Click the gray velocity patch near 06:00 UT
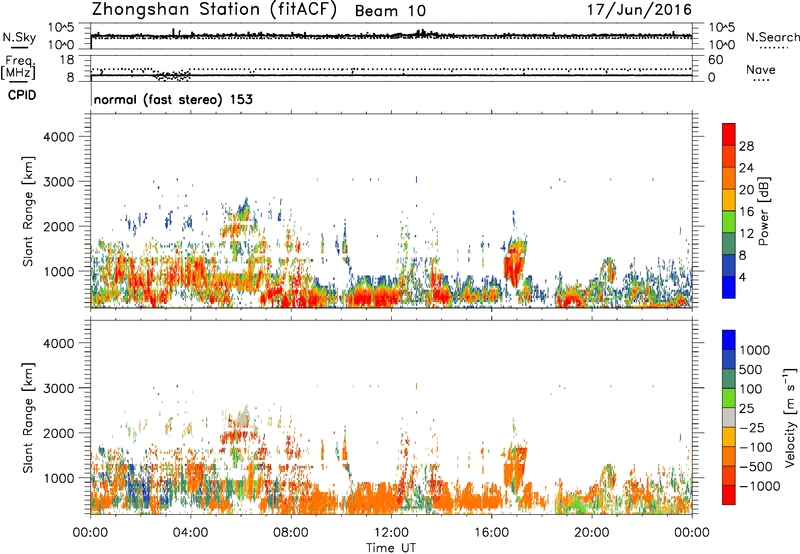800x554 pixels. pyautogui.click(x=242, y=418)
